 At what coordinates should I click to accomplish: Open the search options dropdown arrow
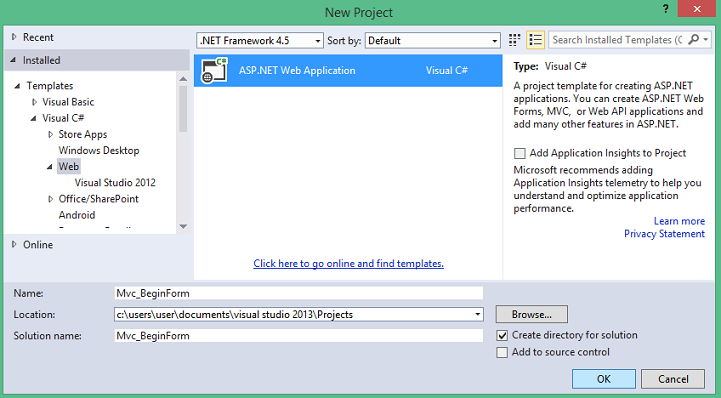click(706, 40)
